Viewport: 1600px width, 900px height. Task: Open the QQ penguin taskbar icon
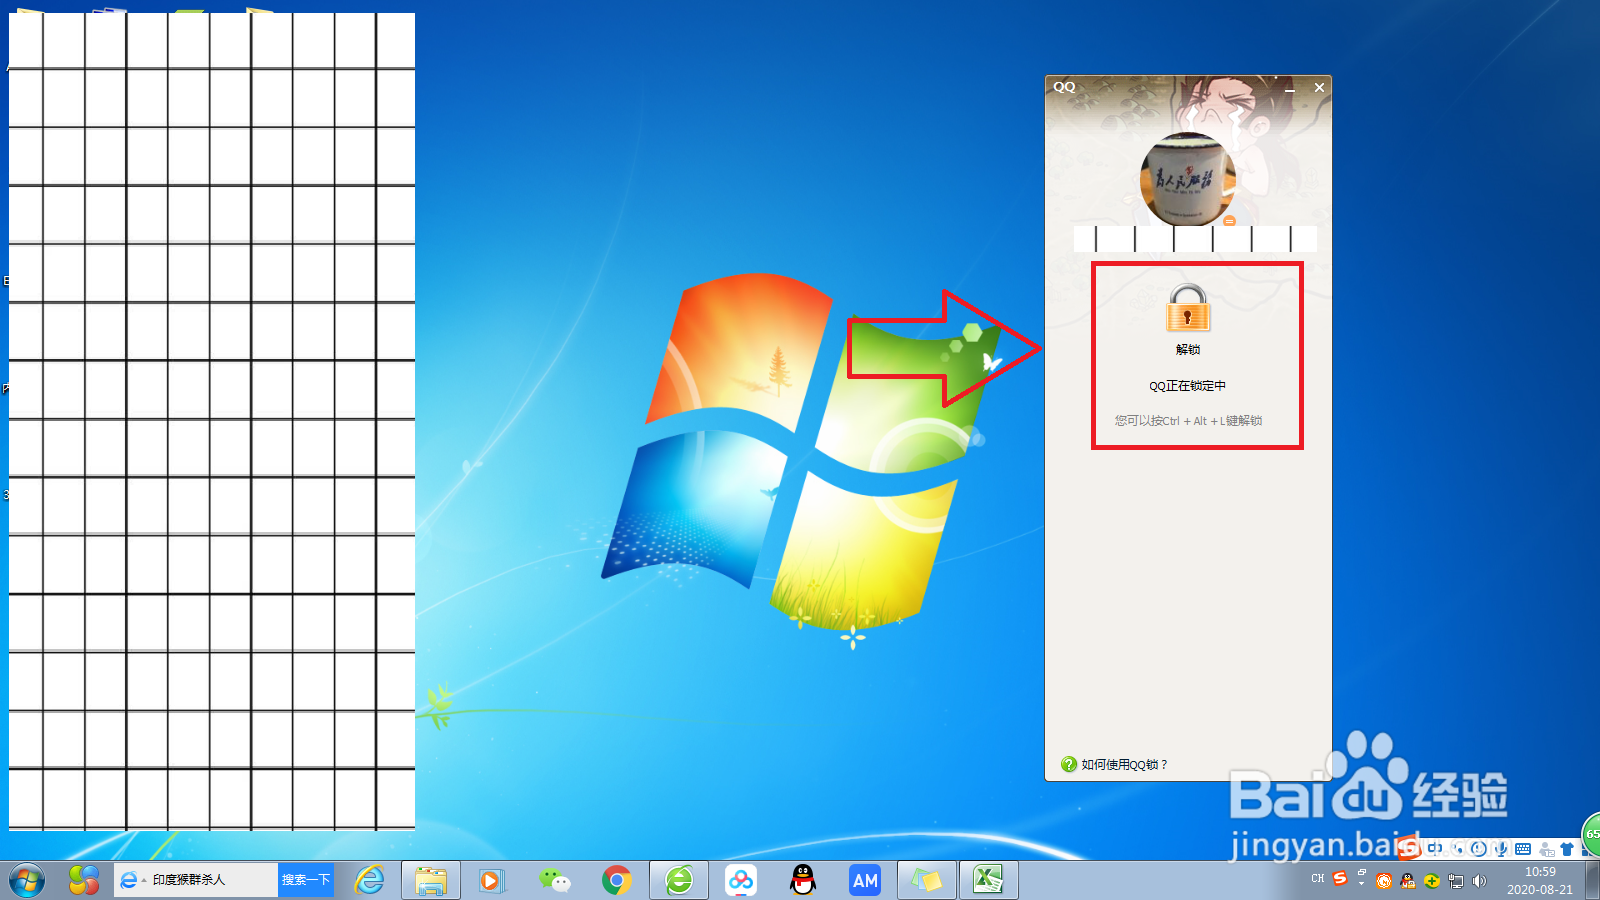(x=803, y=880)
